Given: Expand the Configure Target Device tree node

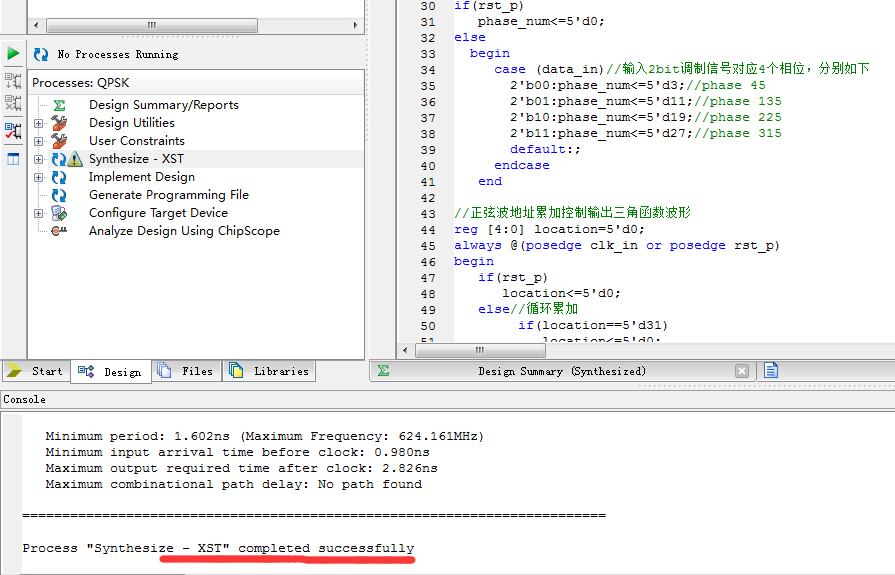Looking at the screenshot, I should pos(38,214).
